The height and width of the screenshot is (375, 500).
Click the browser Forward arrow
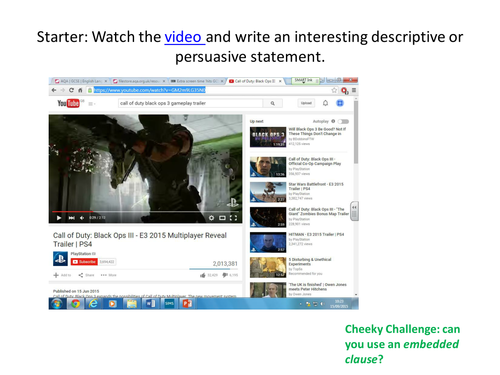point(62,90)
